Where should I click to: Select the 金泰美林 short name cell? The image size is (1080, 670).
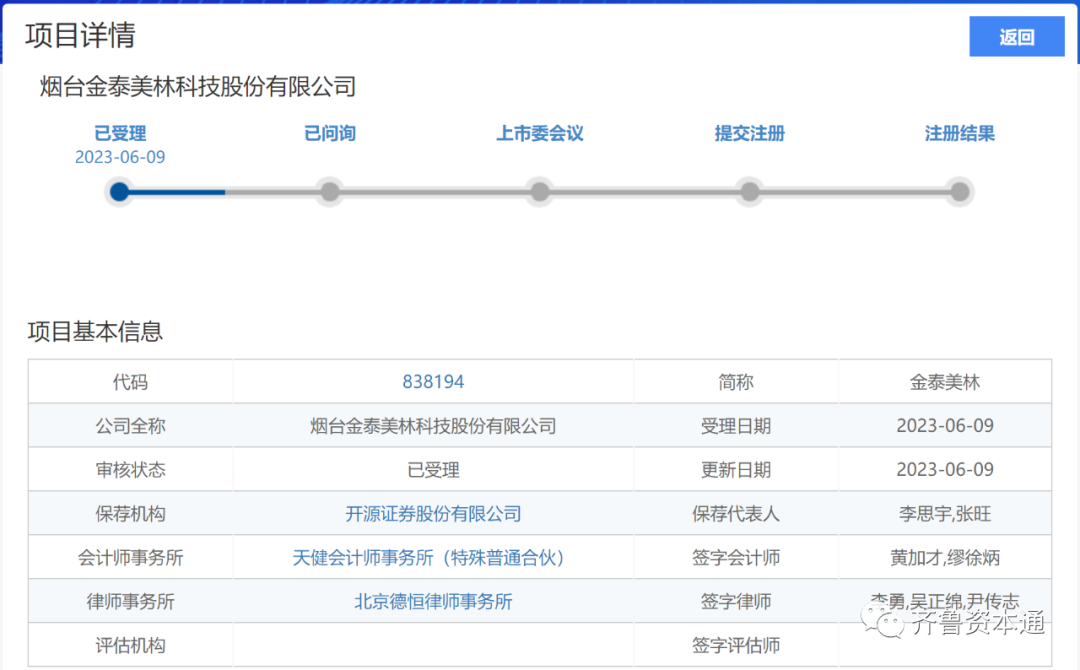(945, 381)
